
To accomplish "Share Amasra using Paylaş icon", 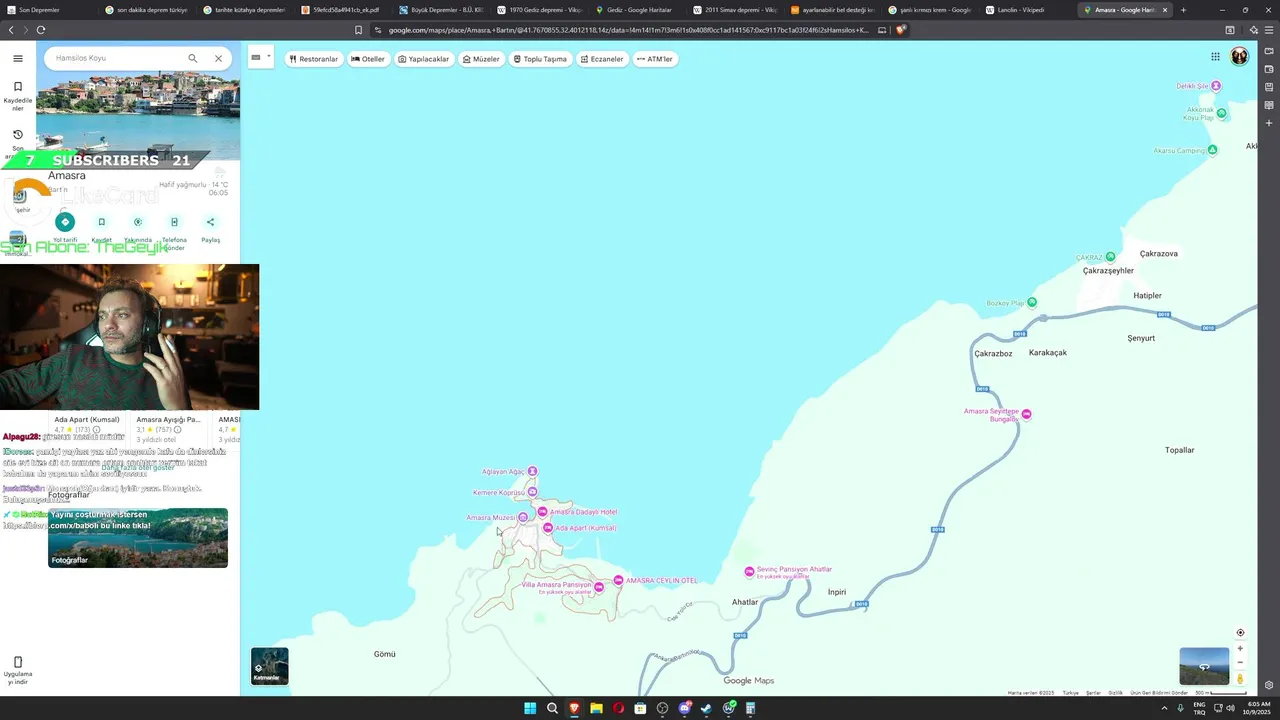I will [210, 222].
